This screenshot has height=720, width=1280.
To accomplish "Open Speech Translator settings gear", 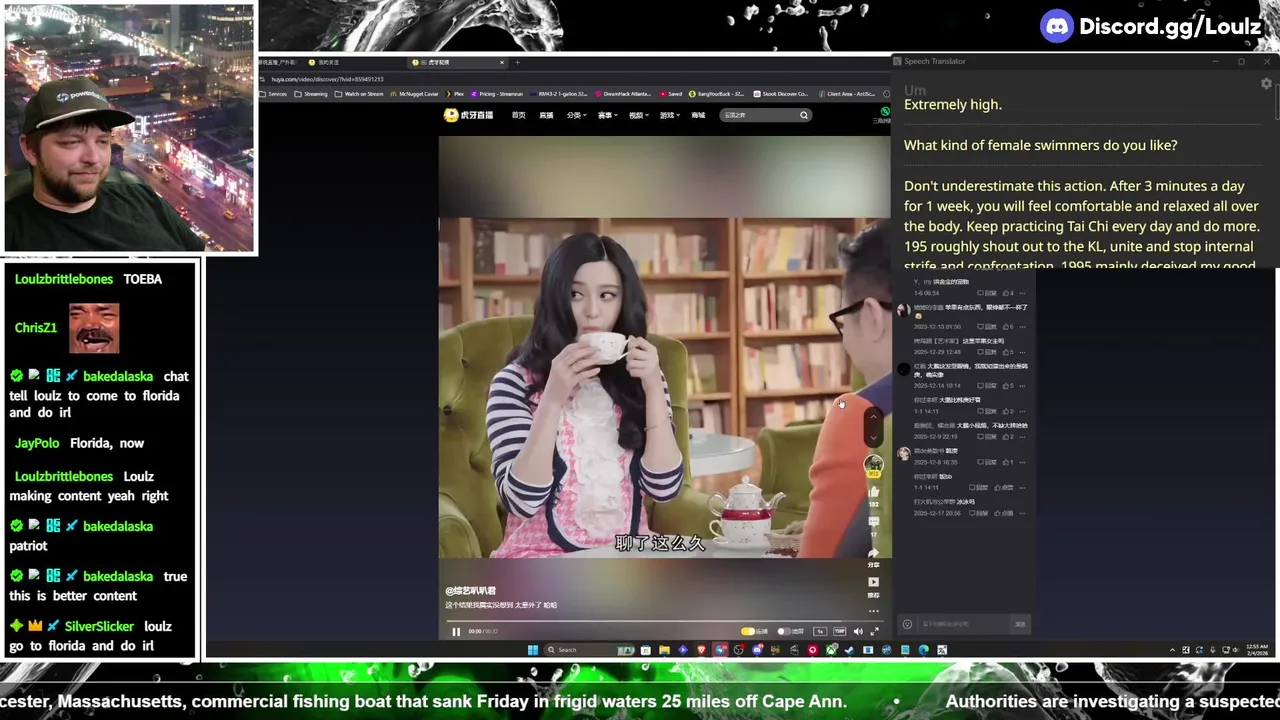I will pyautogui.click(x=1266, y=84).
